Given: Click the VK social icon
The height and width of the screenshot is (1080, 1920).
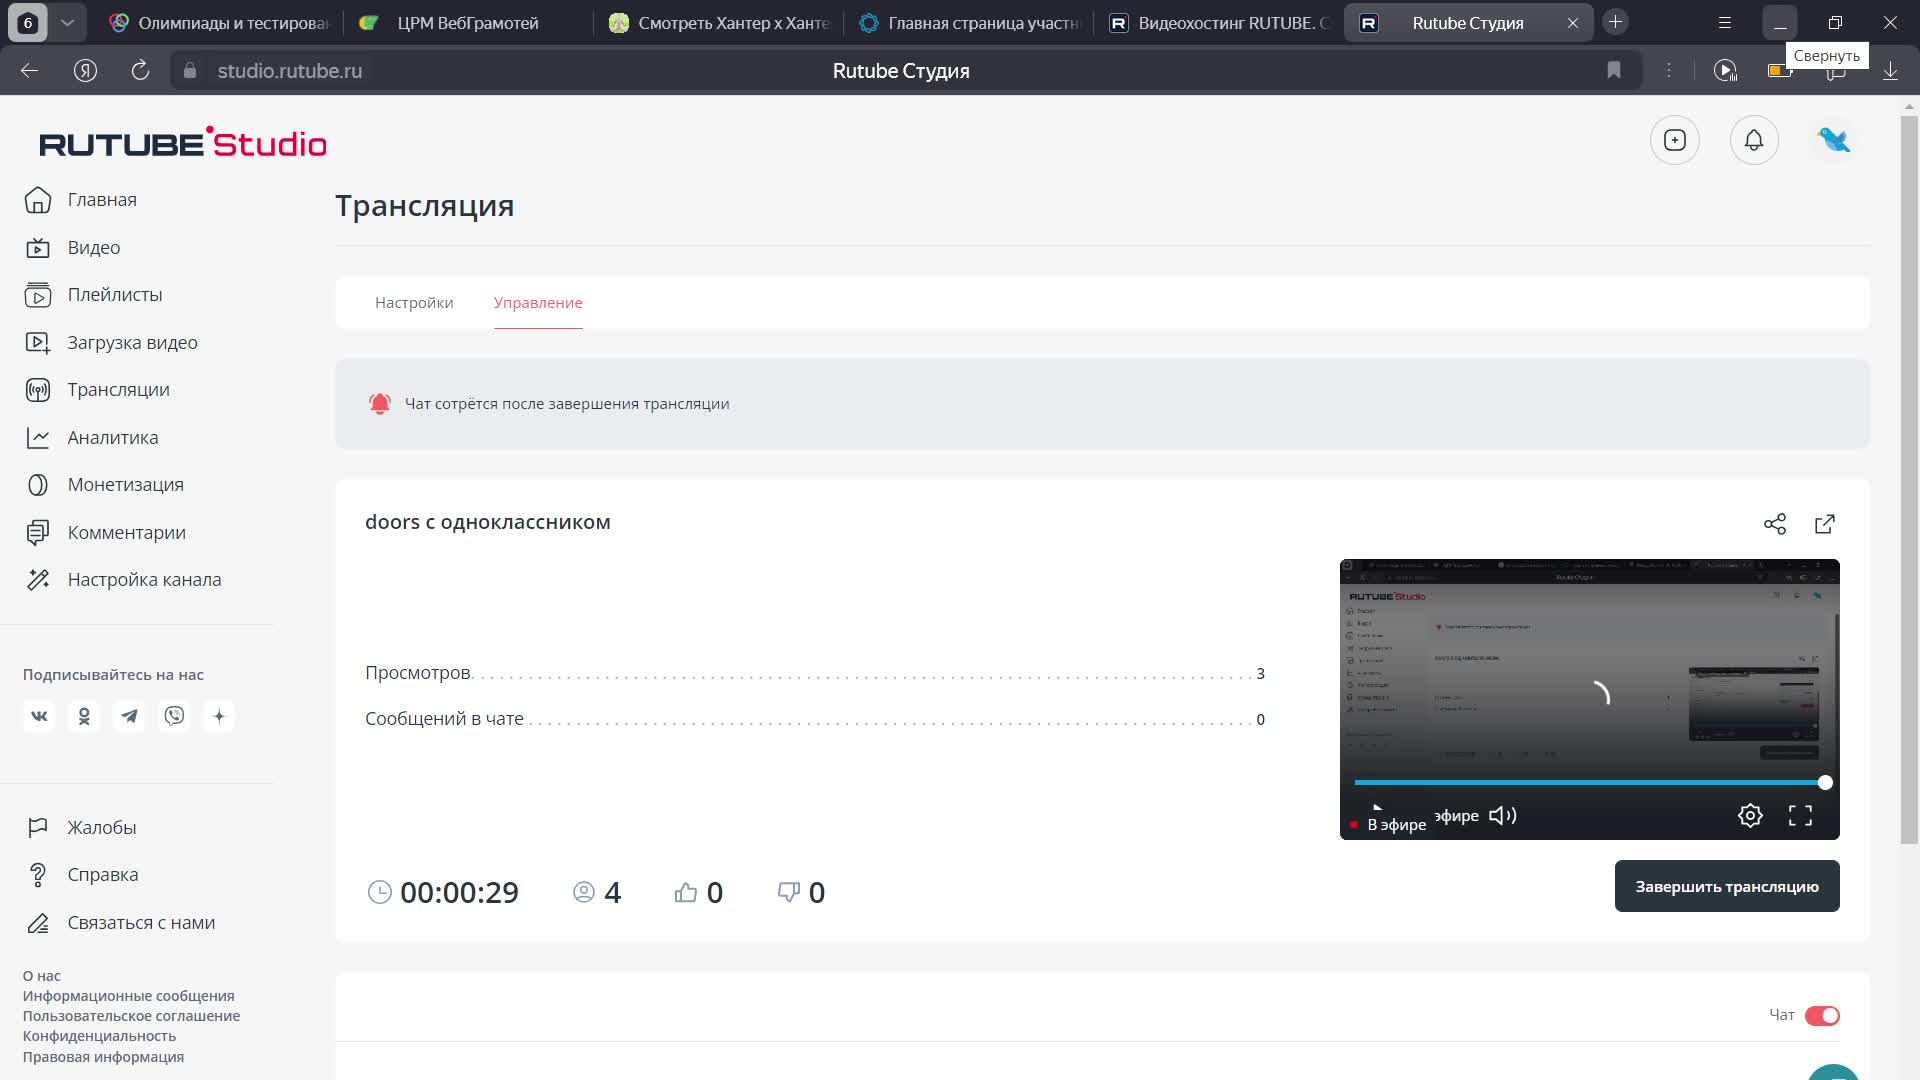Looking at the screenshot, I should [39, 716].
